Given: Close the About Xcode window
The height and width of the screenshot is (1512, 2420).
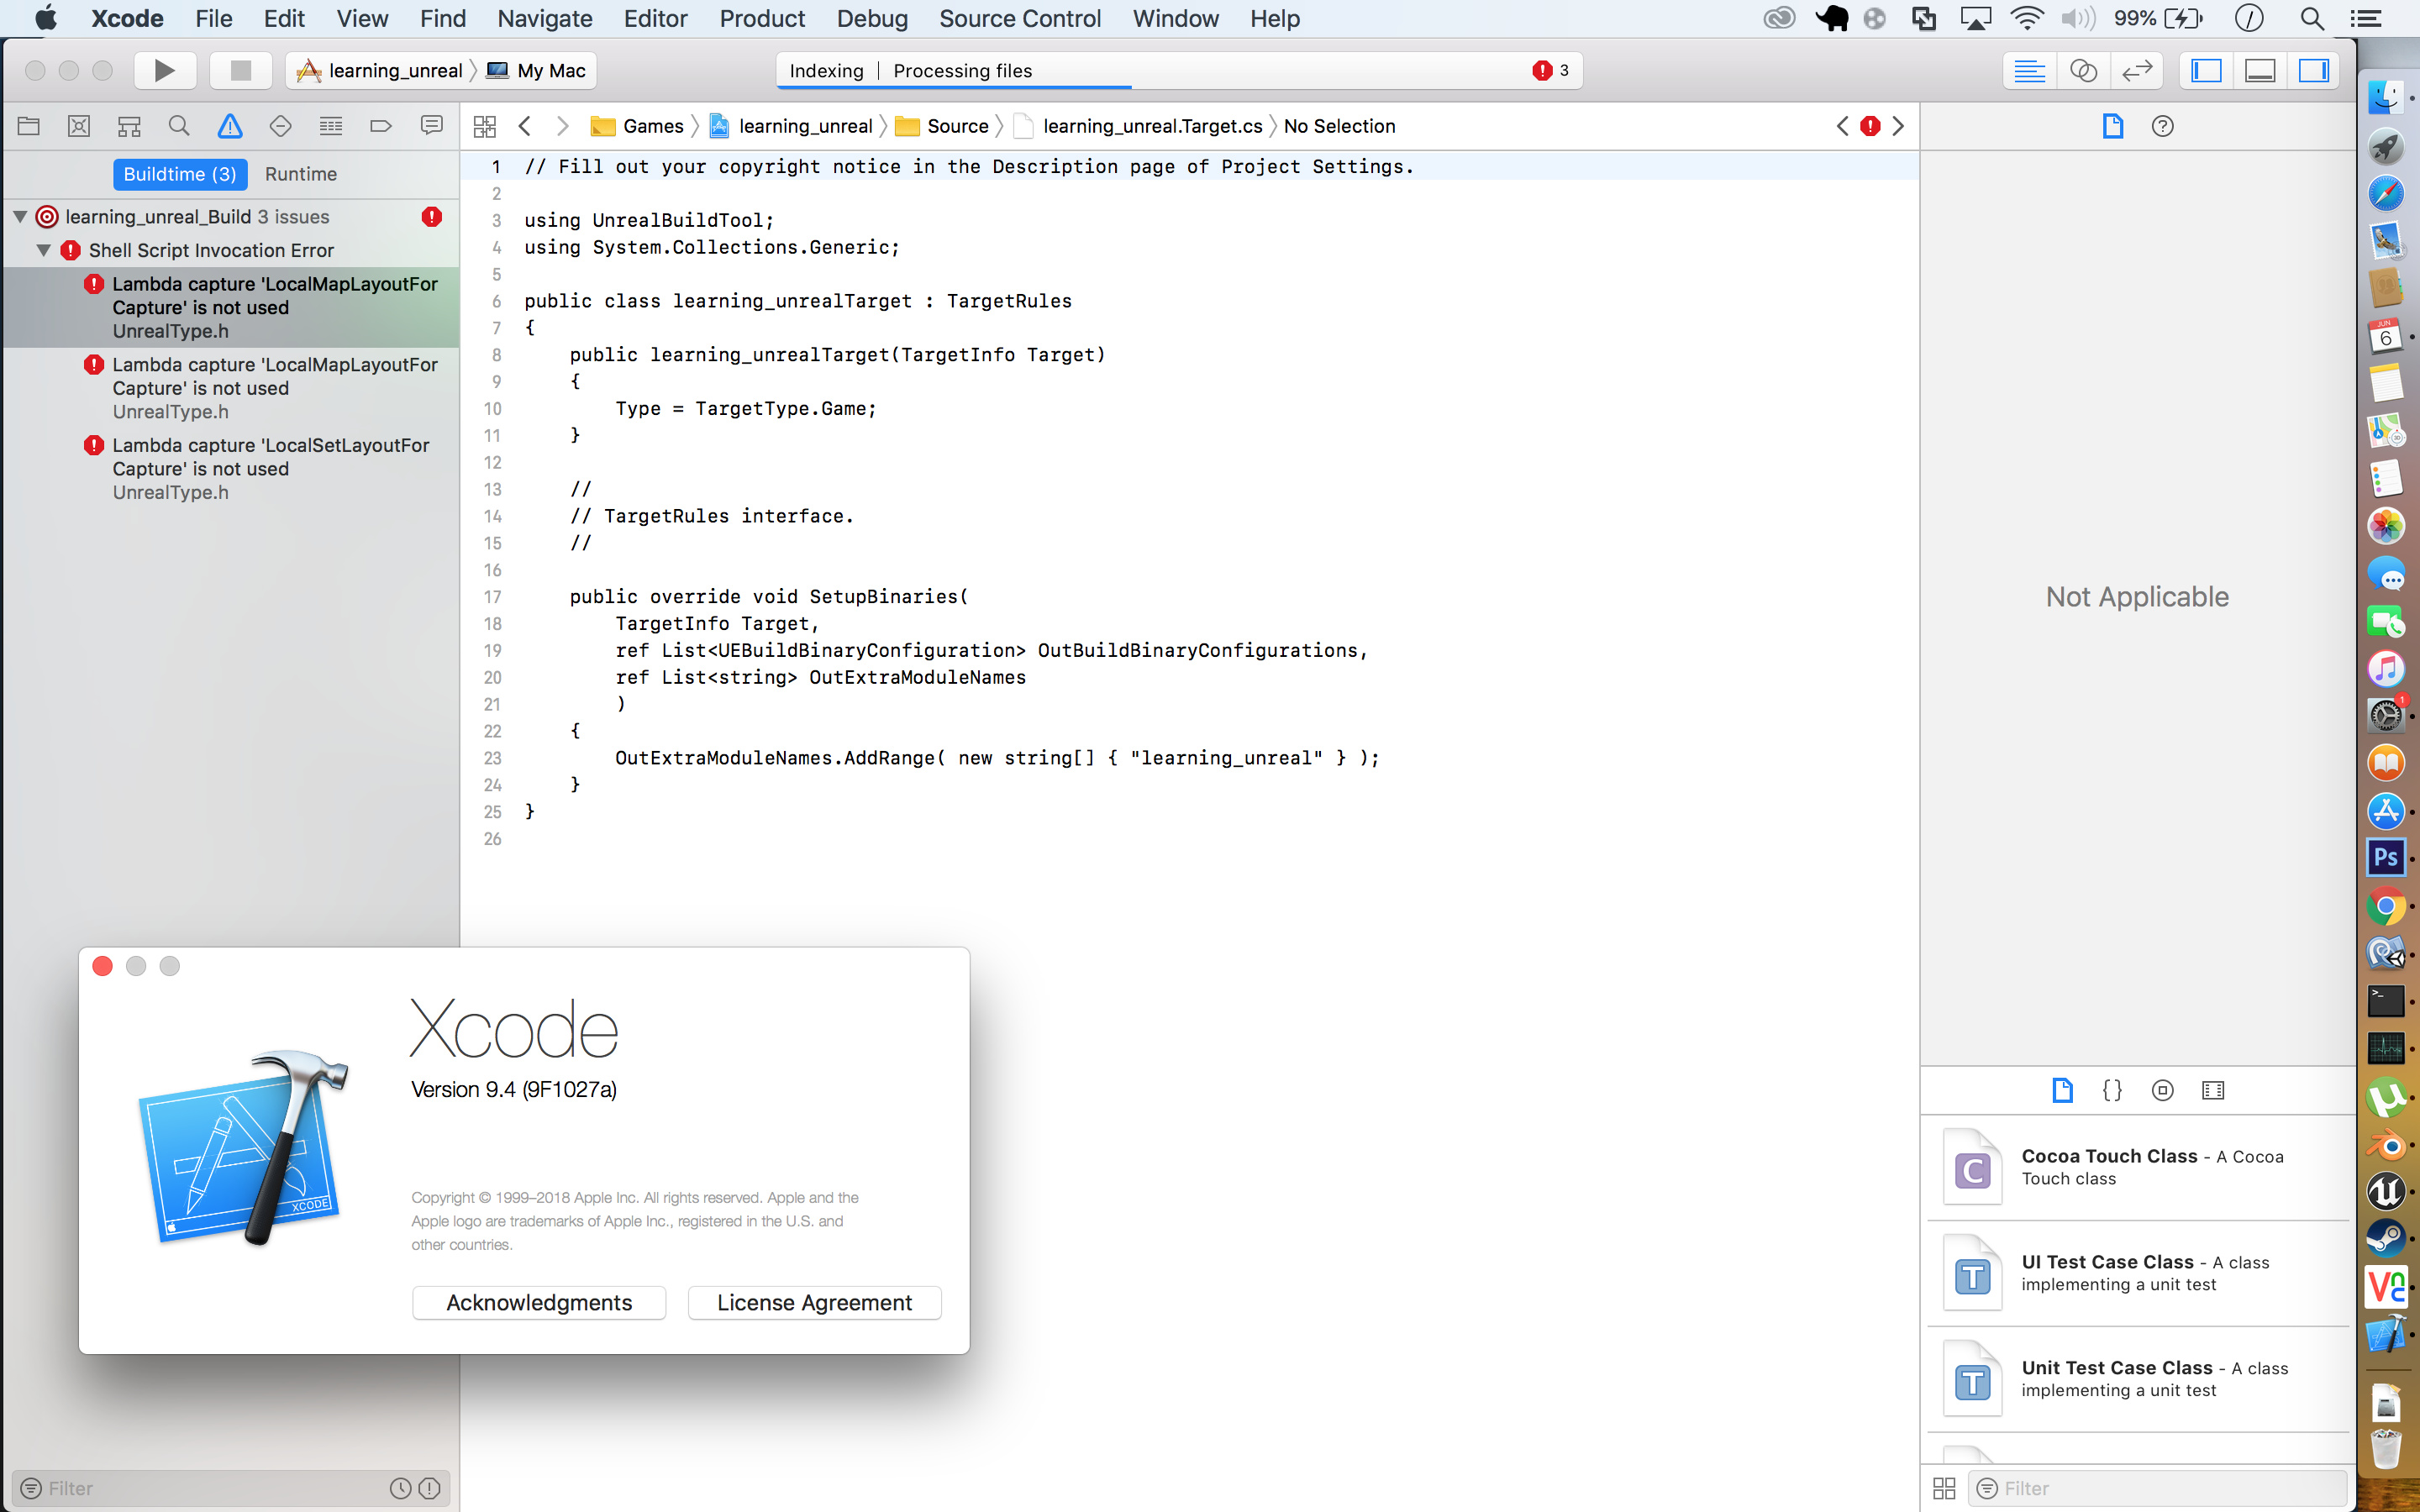Looking at the screenshot, I should pyautogui.click(x=102, y=966).
